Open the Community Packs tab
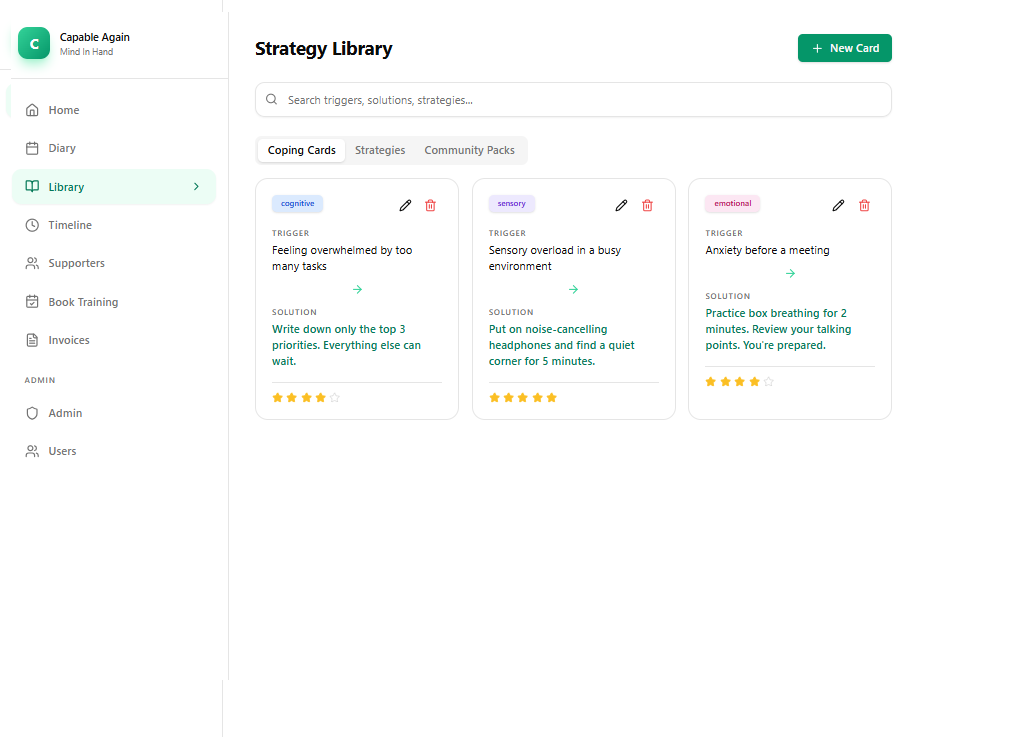 469,149
